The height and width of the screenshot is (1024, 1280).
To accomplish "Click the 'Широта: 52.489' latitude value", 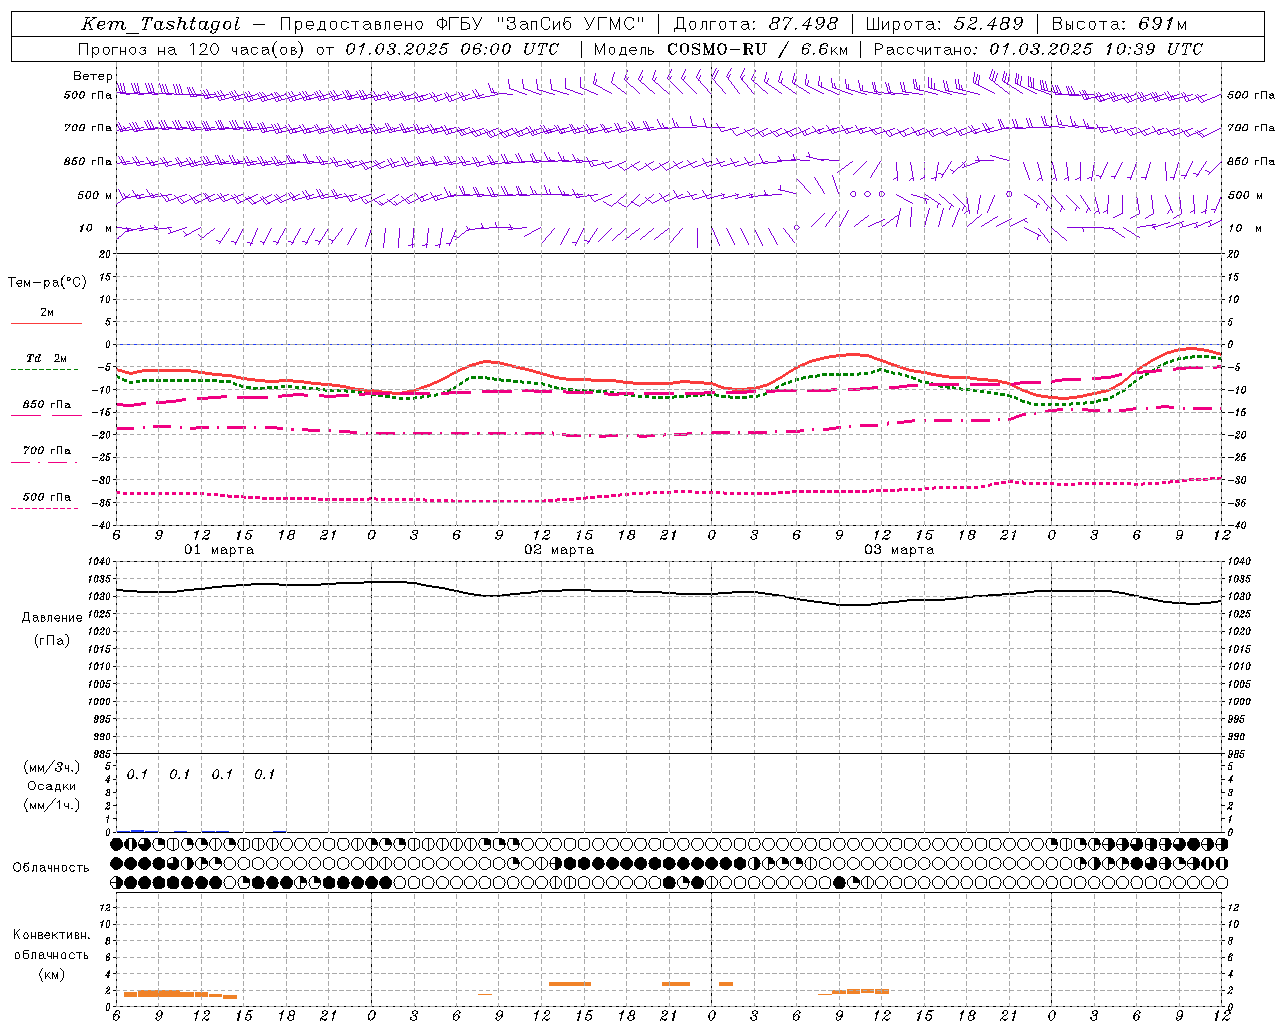I will coord(945,24).
